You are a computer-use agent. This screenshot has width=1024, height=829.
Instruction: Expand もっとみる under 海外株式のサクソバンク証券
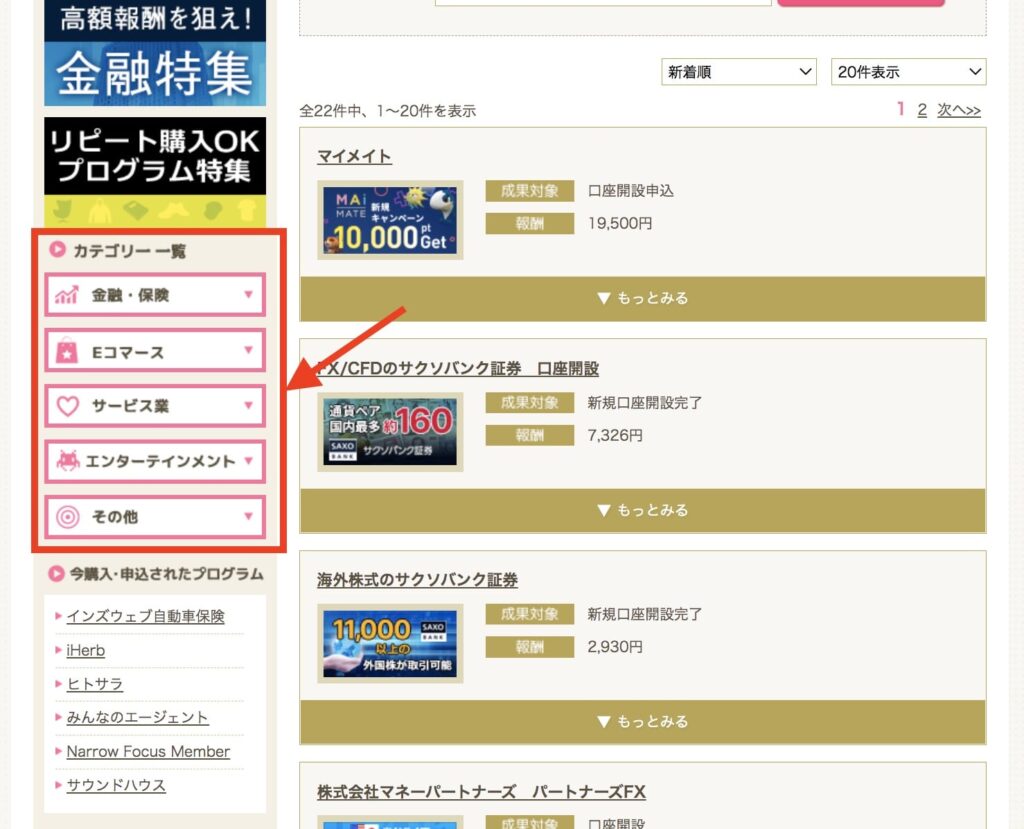(643, 722)
